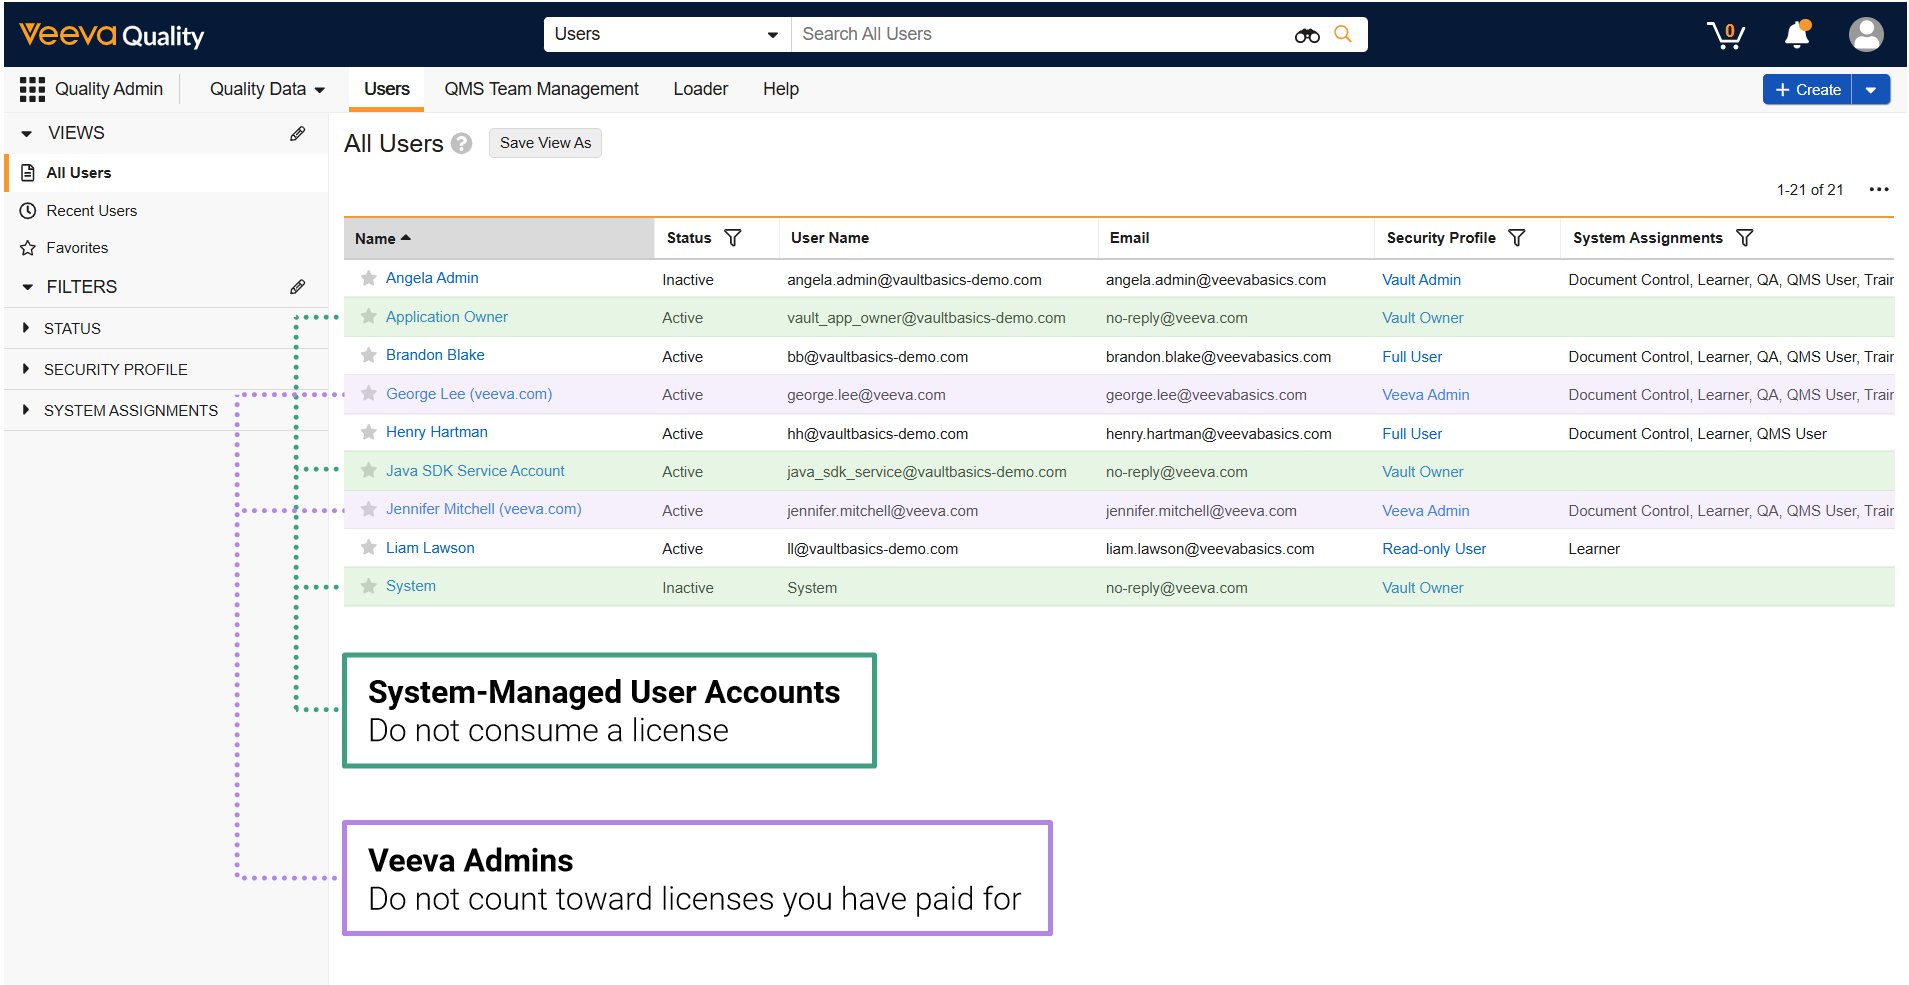Click the user avatar icon
1909x985 pixels.
(1866, 34)
